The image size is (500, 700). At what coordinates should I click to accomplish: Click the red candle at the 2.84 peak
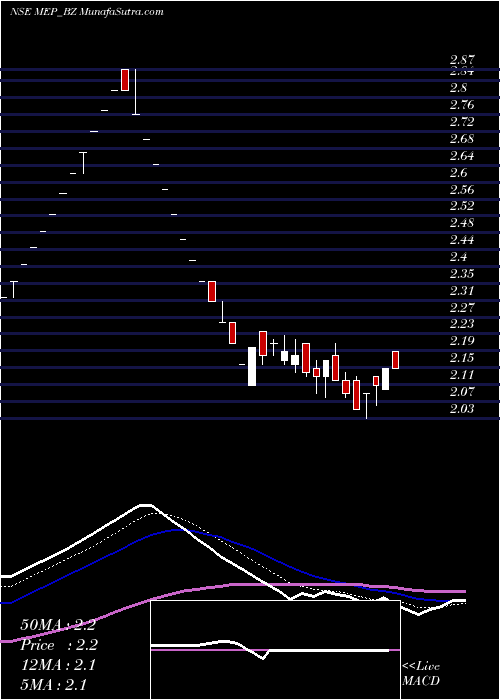[x=125, y=80]
